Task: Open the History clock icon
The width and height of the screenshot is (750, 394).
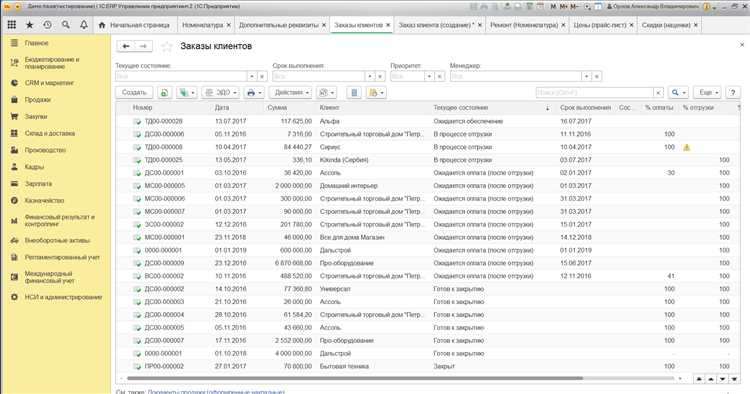Action: click(x=47, y=25)
